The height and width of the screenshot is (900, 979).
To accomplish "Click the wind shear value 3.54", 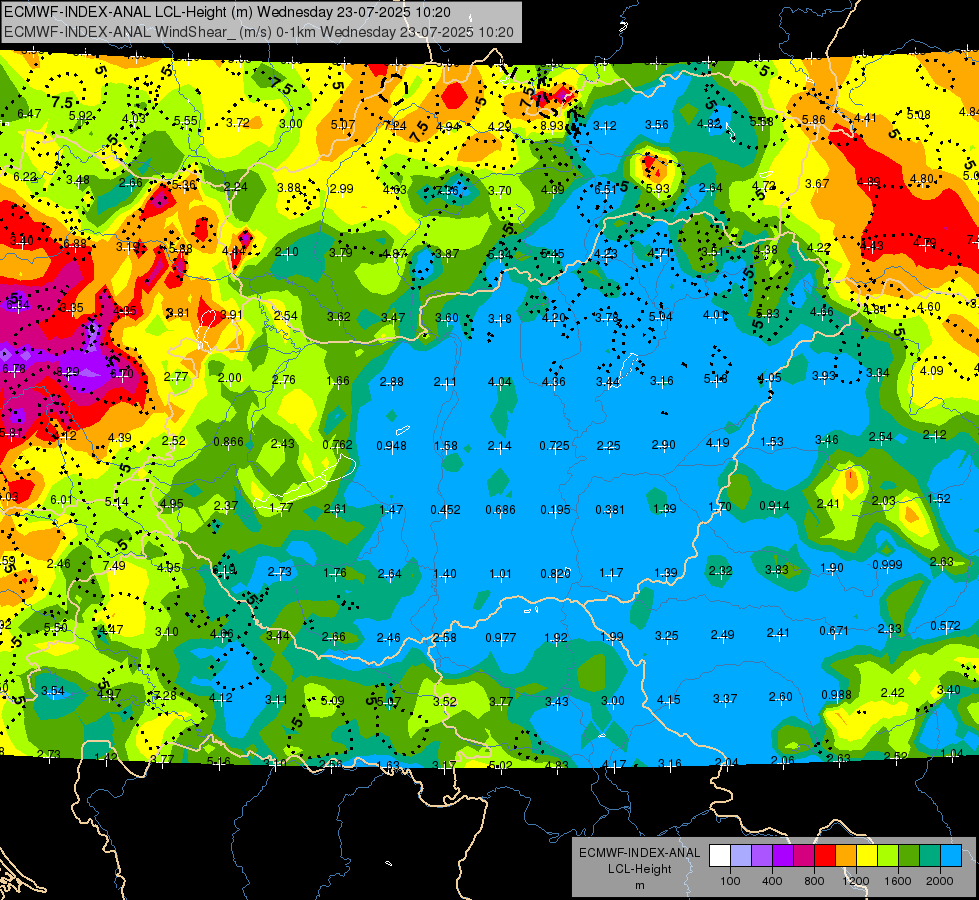I will tap(52, 691).
